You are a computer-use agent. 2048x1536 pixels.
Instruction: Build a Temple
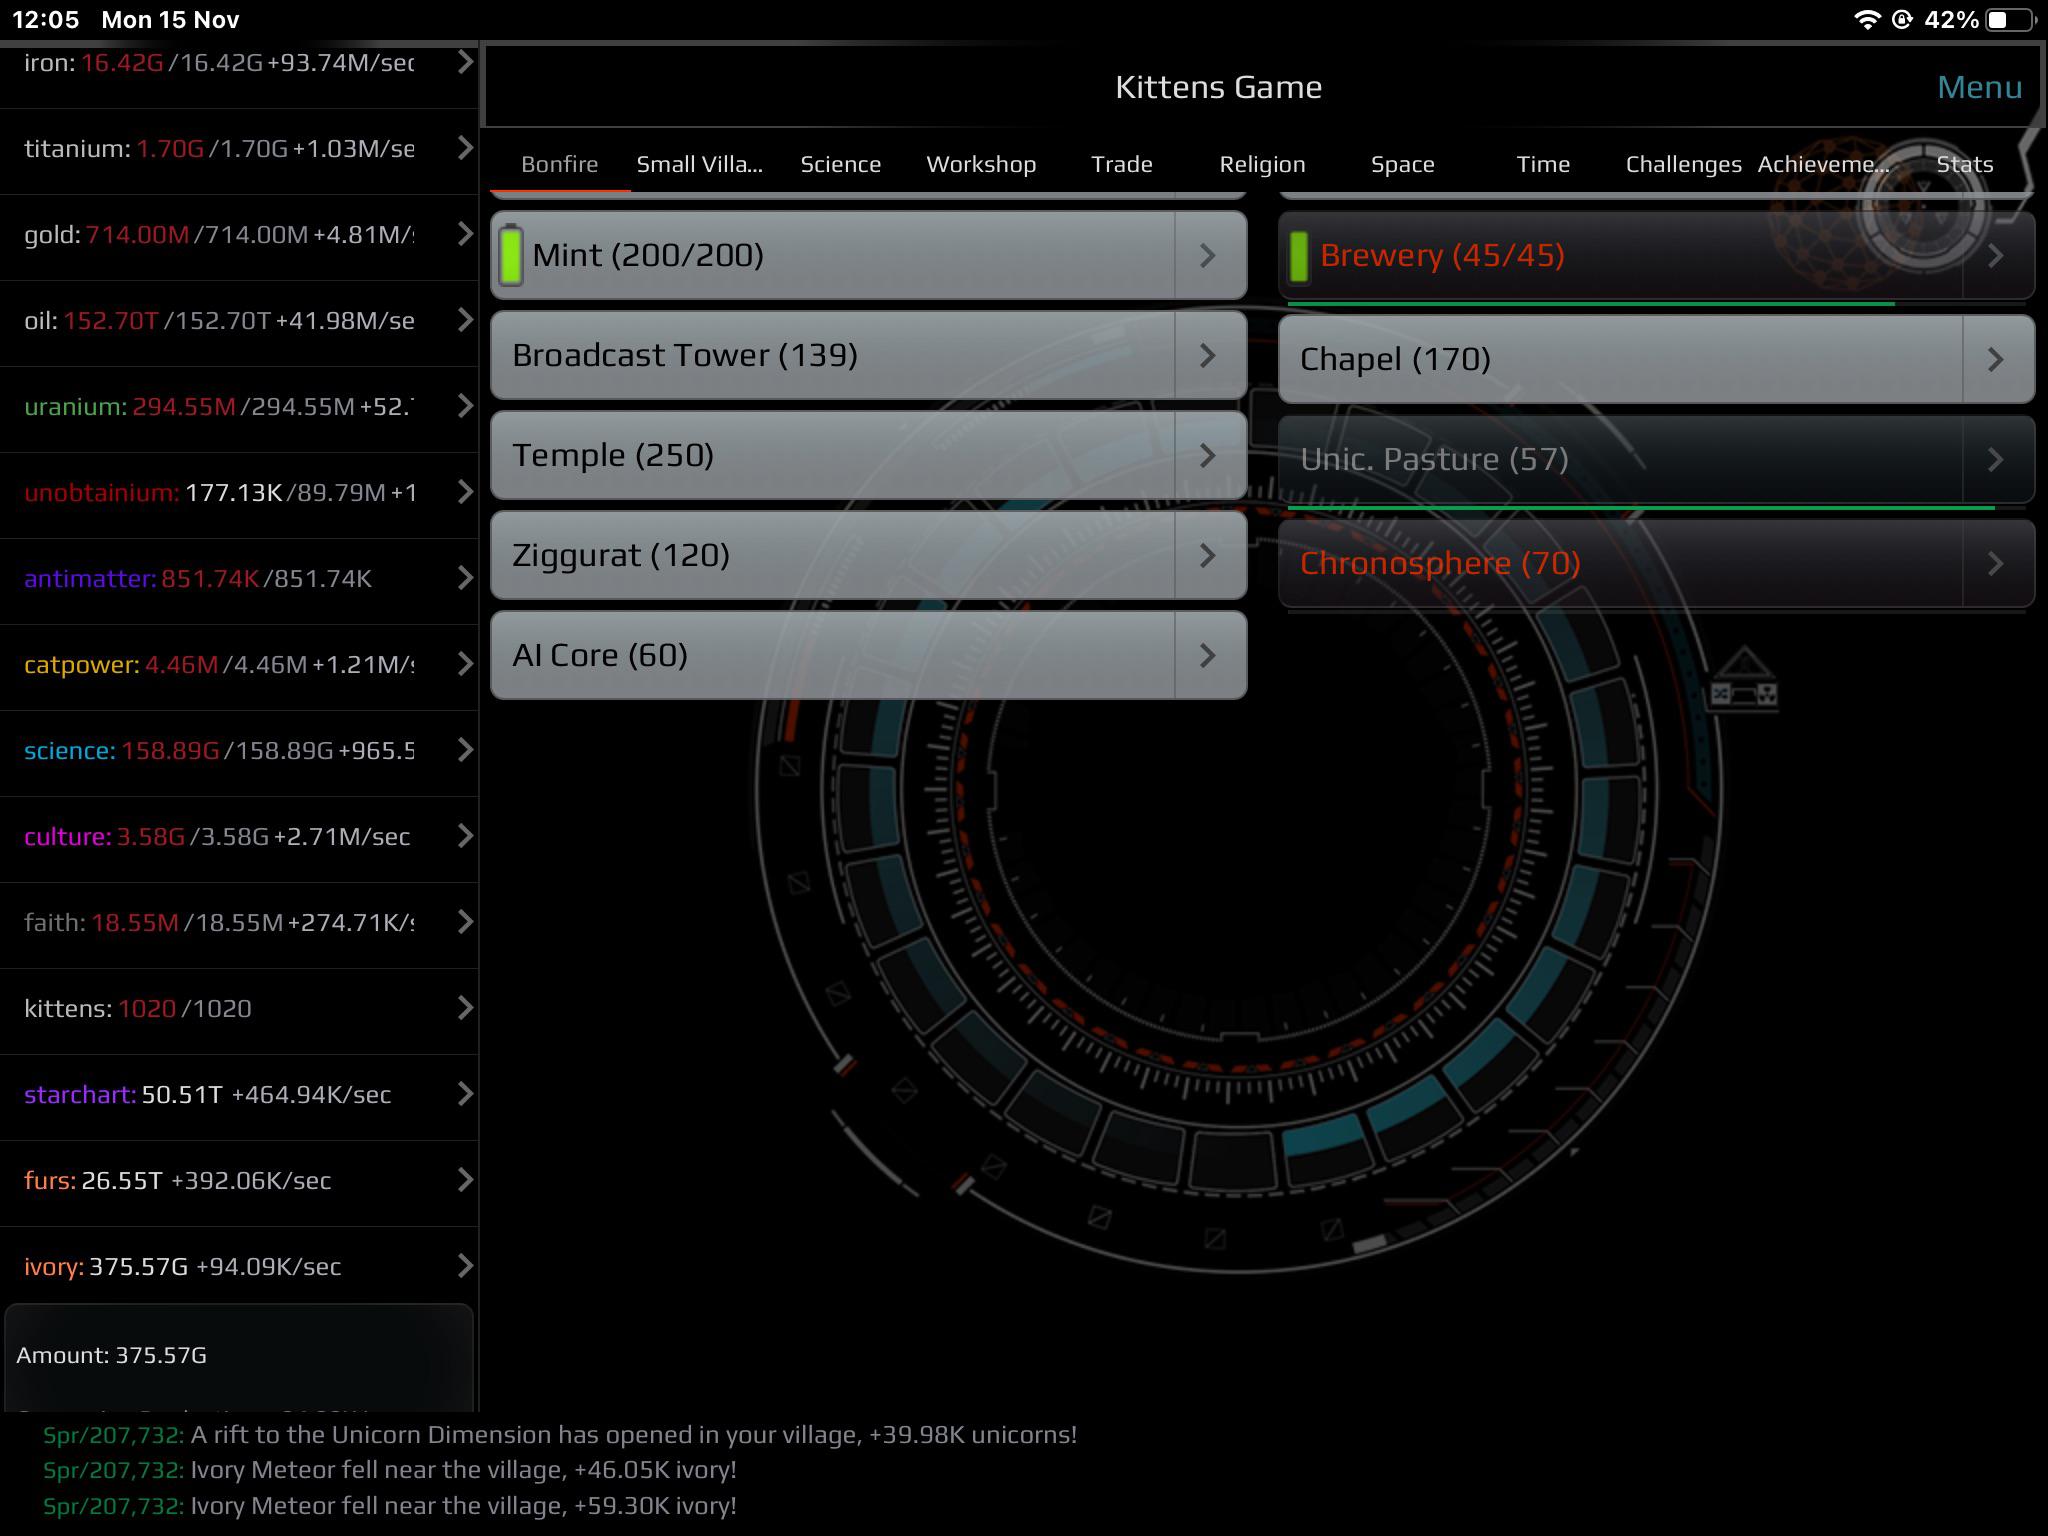point(800,455)
